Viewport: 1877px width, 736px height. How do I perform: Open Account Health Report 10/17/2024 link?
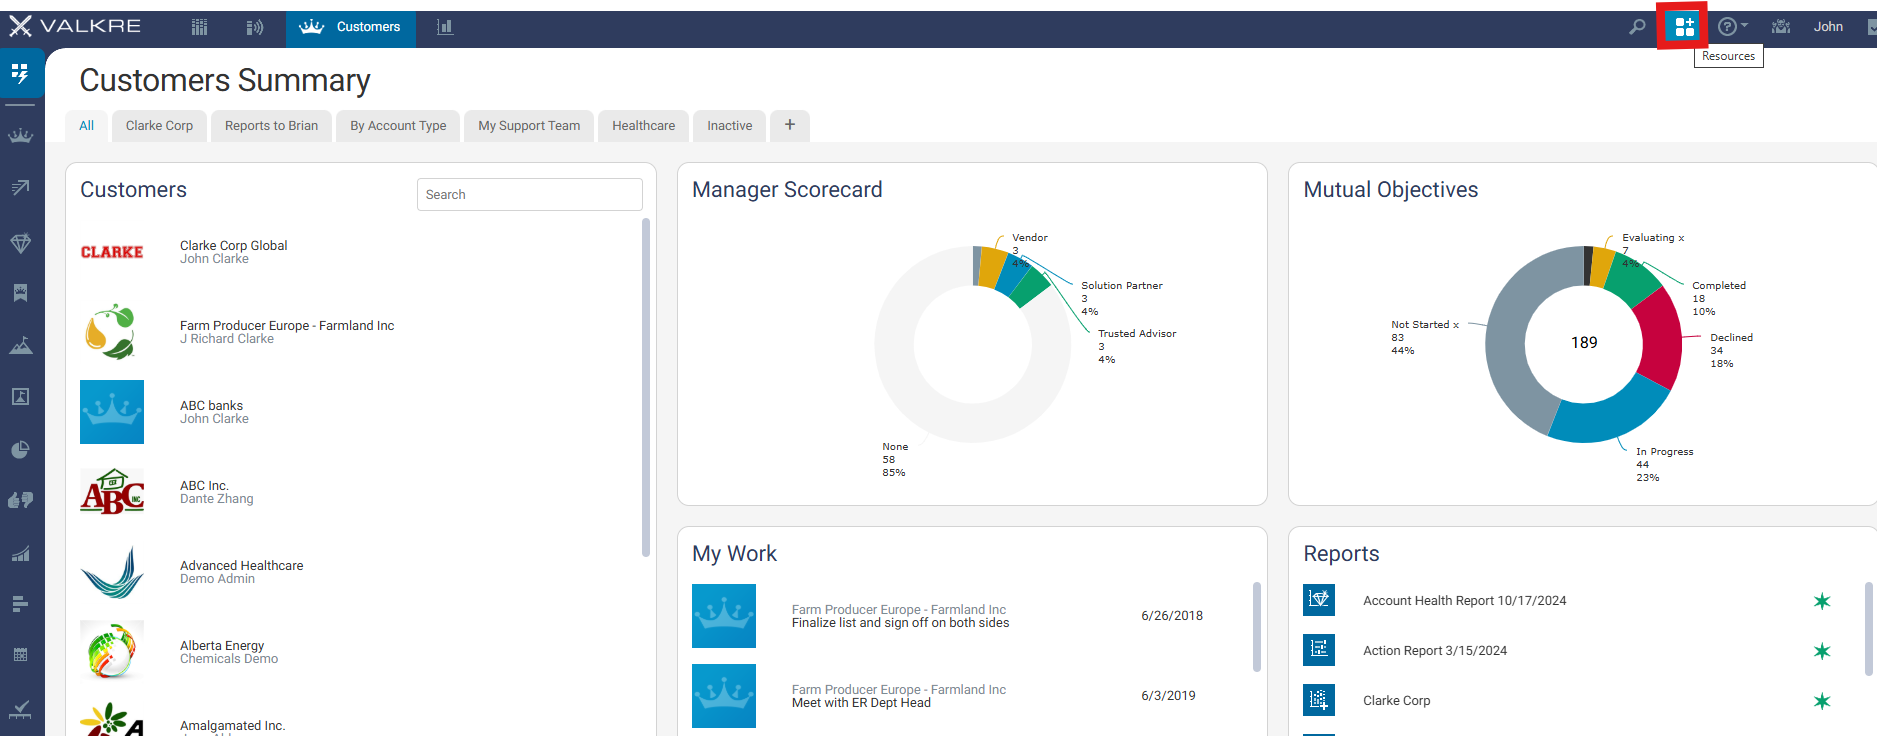pyautogui.click(x=1464, y=601)
